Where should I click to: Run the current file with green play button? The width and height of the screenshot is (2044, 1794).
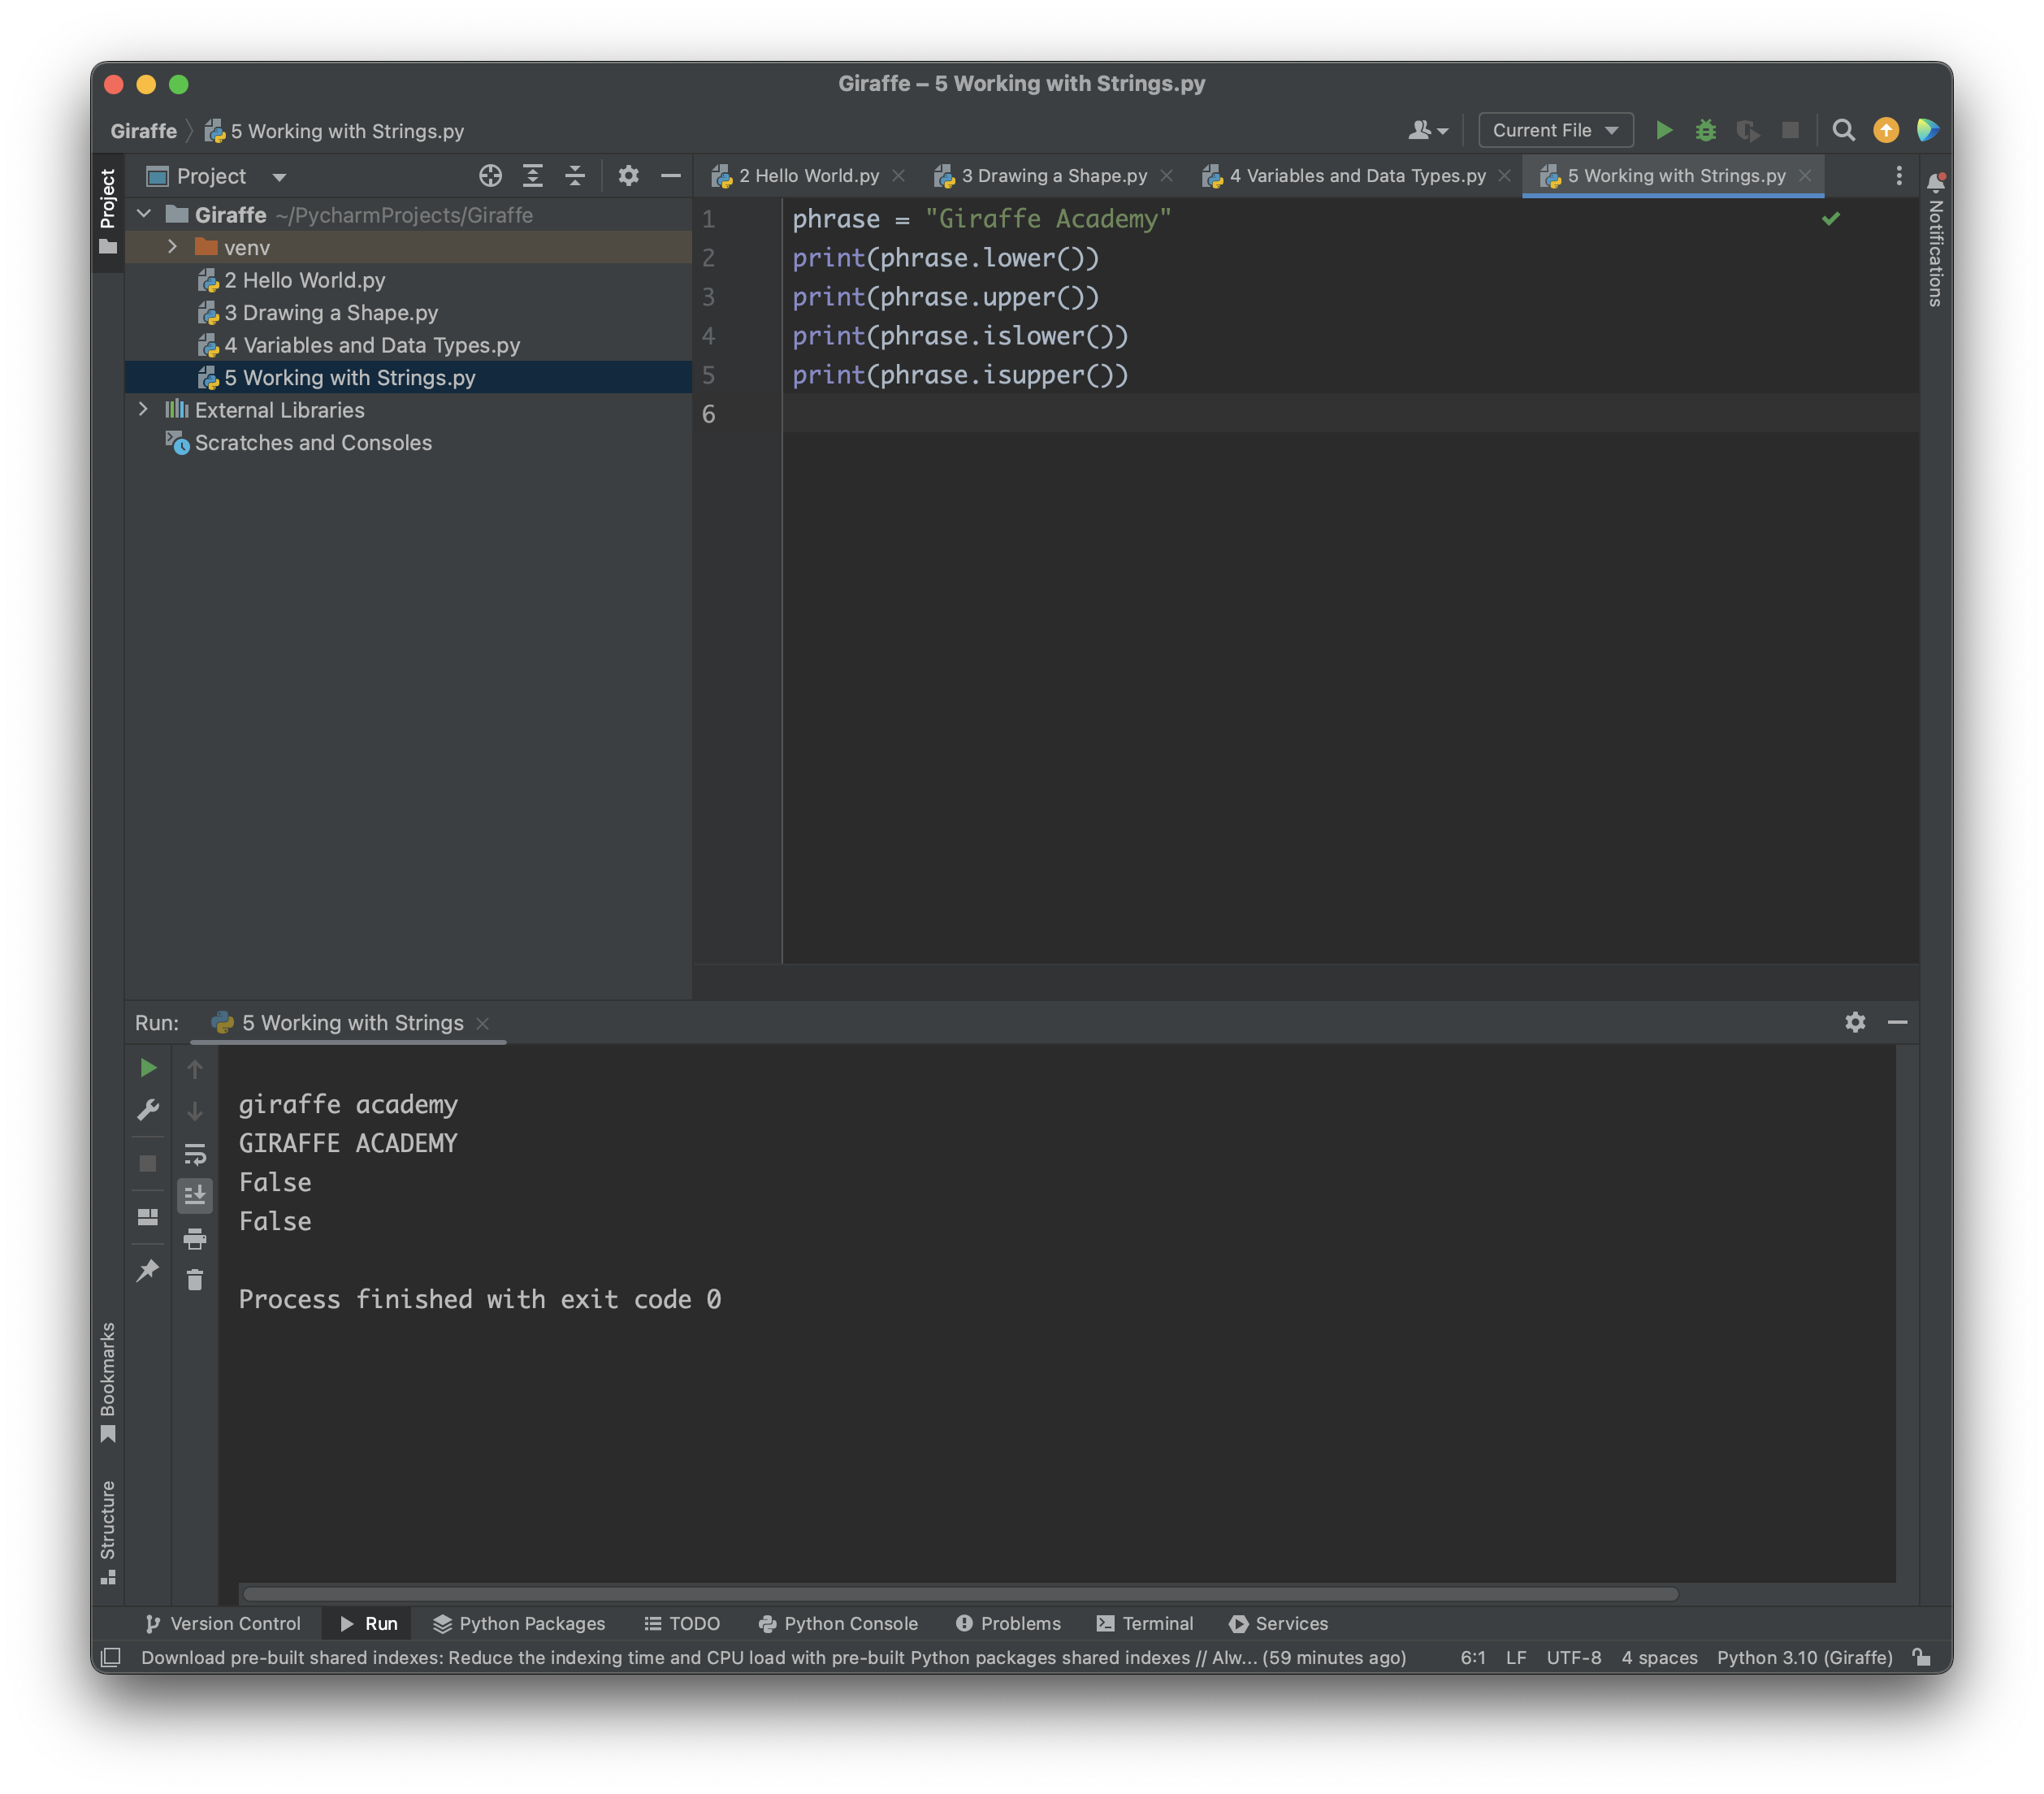1664,130
